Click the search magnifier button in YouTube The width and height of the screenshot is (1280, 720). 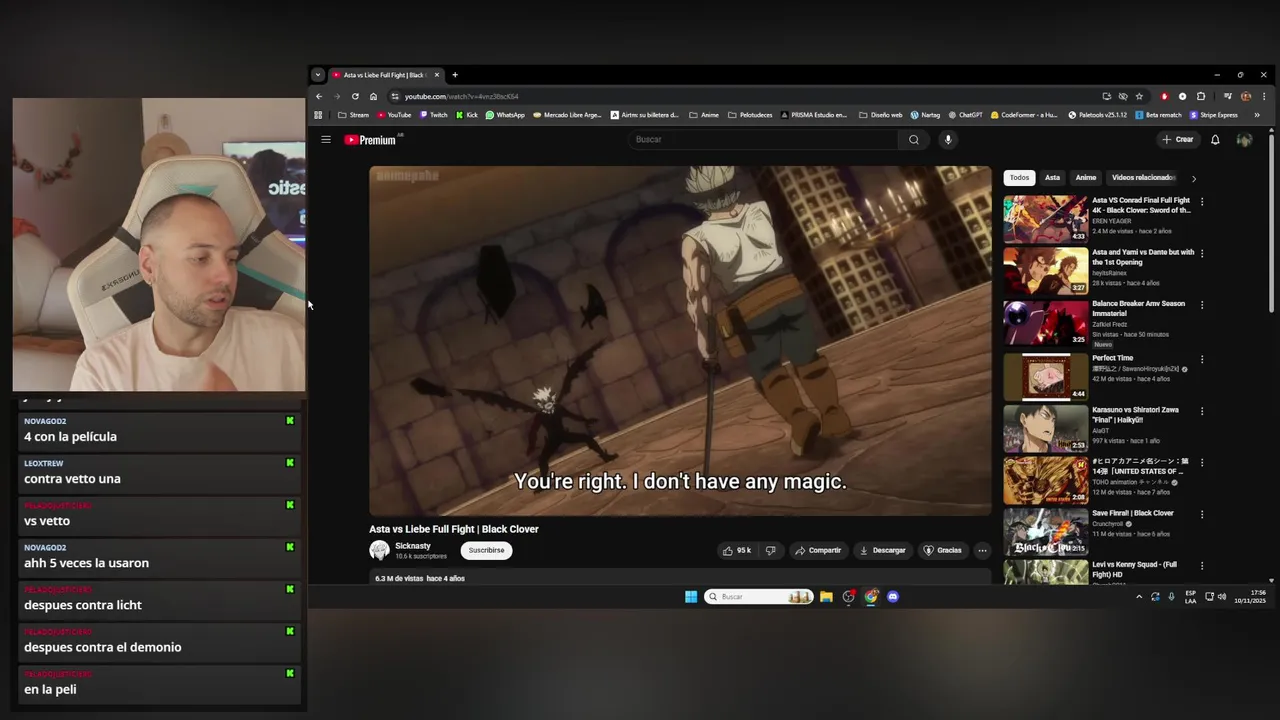pyautogui.click(x=913, y=140)
